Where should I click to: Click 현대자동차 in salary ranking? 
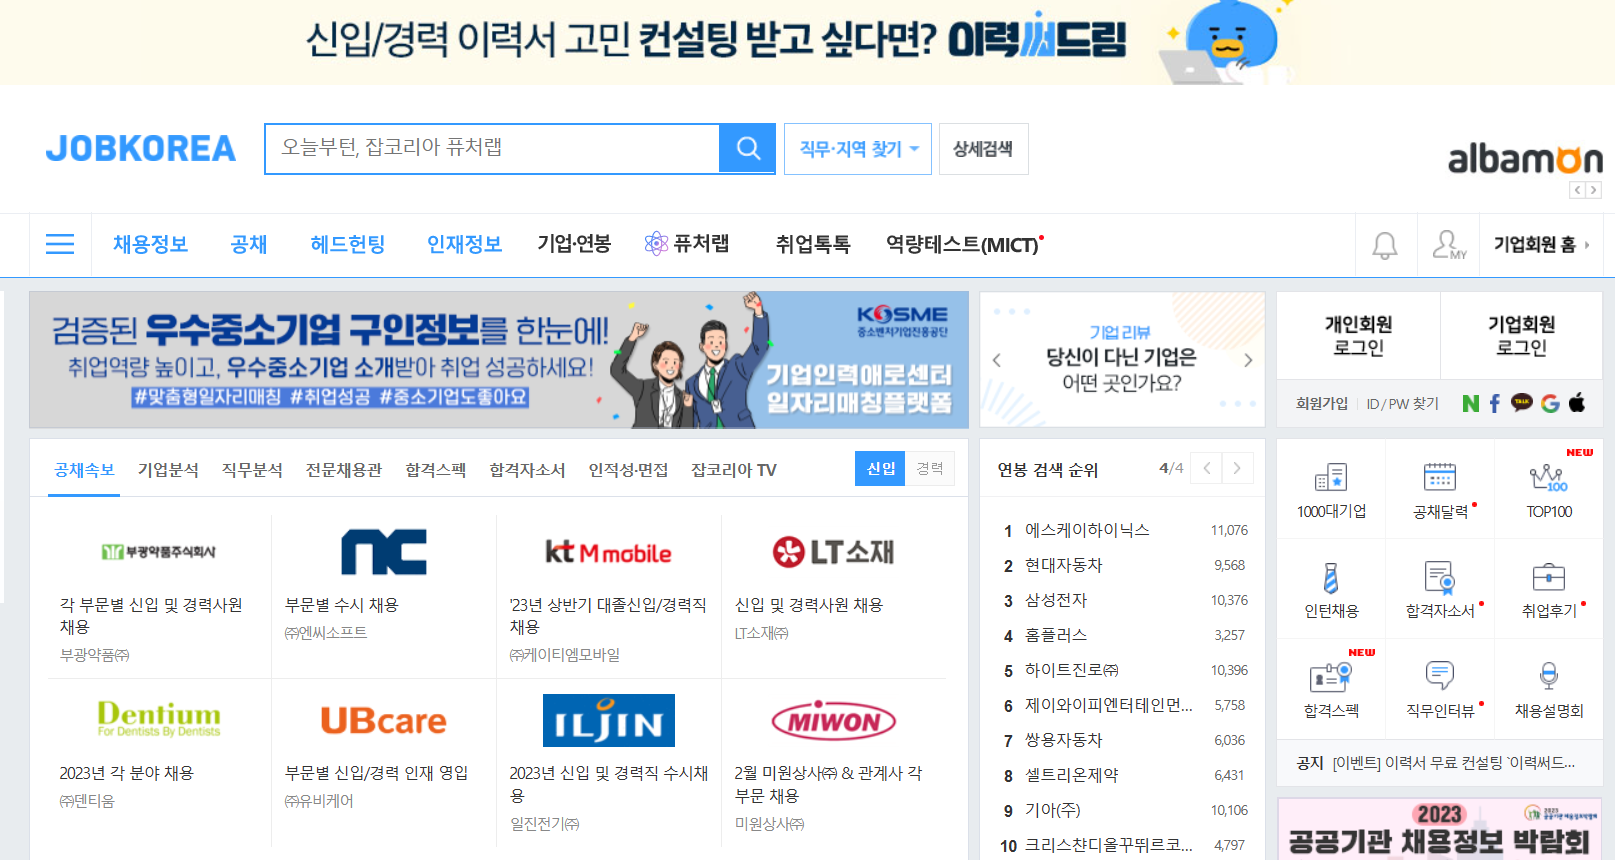point(1064,565)
